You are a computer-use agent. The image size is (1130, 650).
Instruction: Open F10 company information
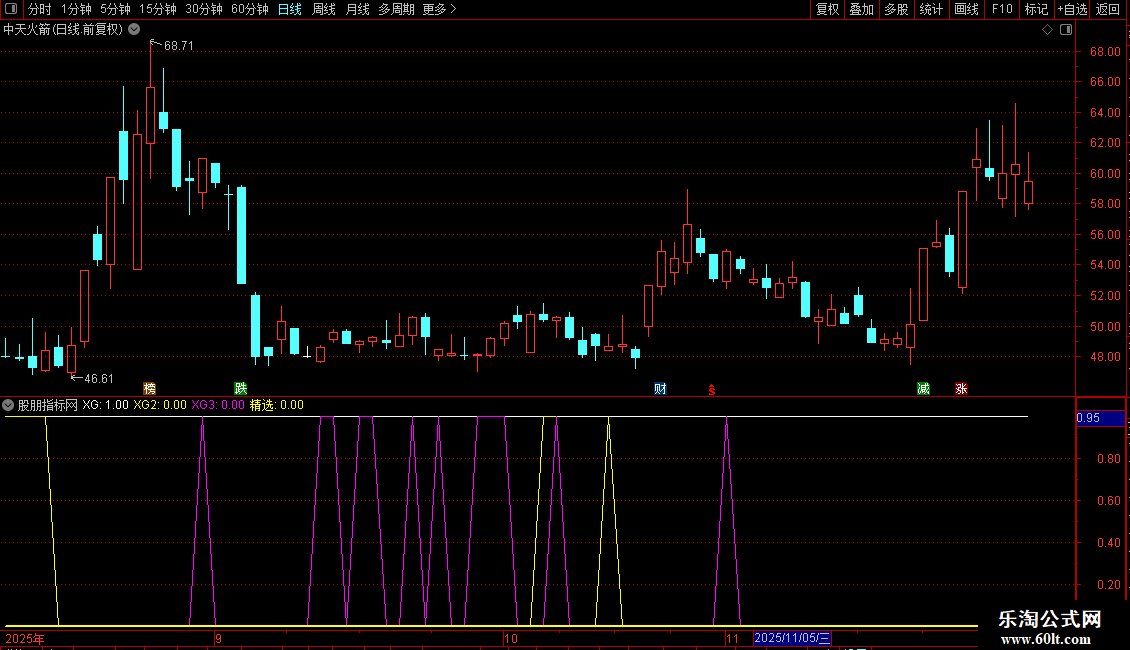click(x=1002, y=9)
